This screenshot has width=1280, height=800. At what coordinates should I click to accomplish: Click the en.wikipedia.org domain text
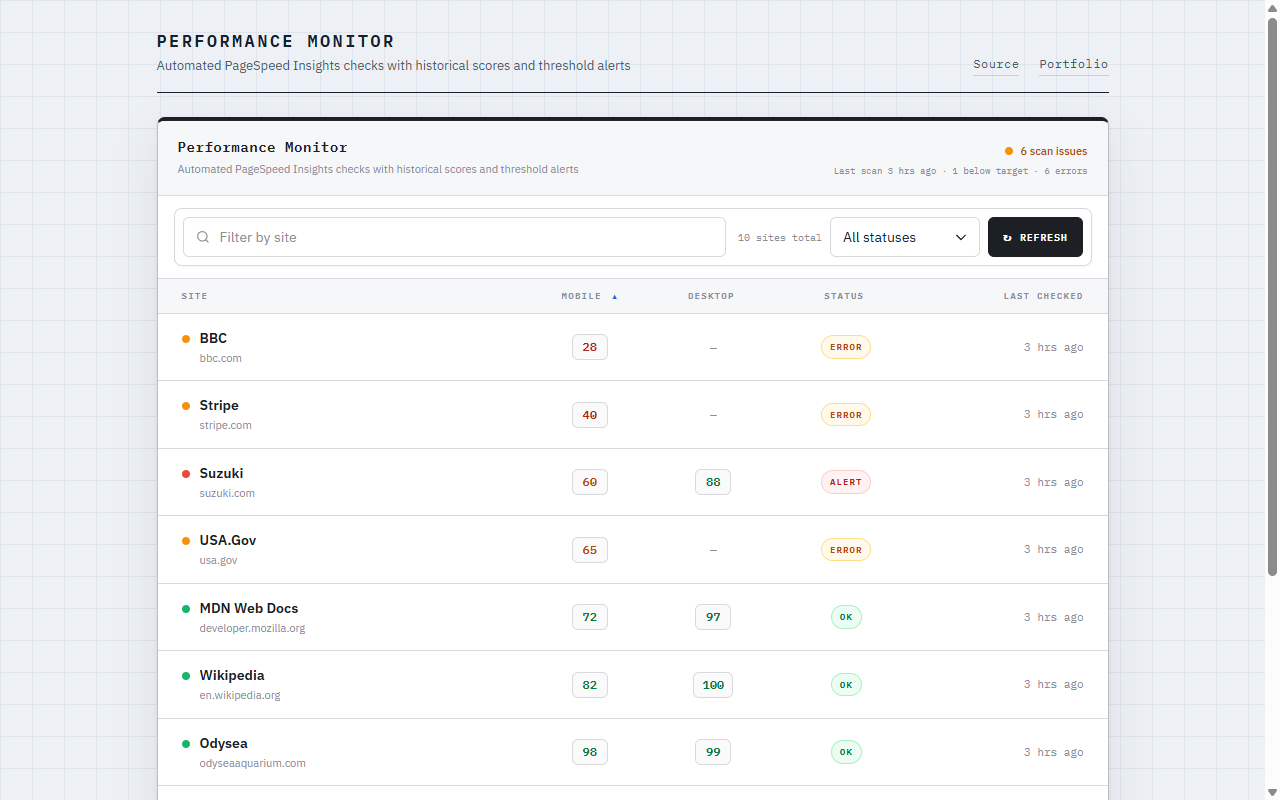click(240, 695)
